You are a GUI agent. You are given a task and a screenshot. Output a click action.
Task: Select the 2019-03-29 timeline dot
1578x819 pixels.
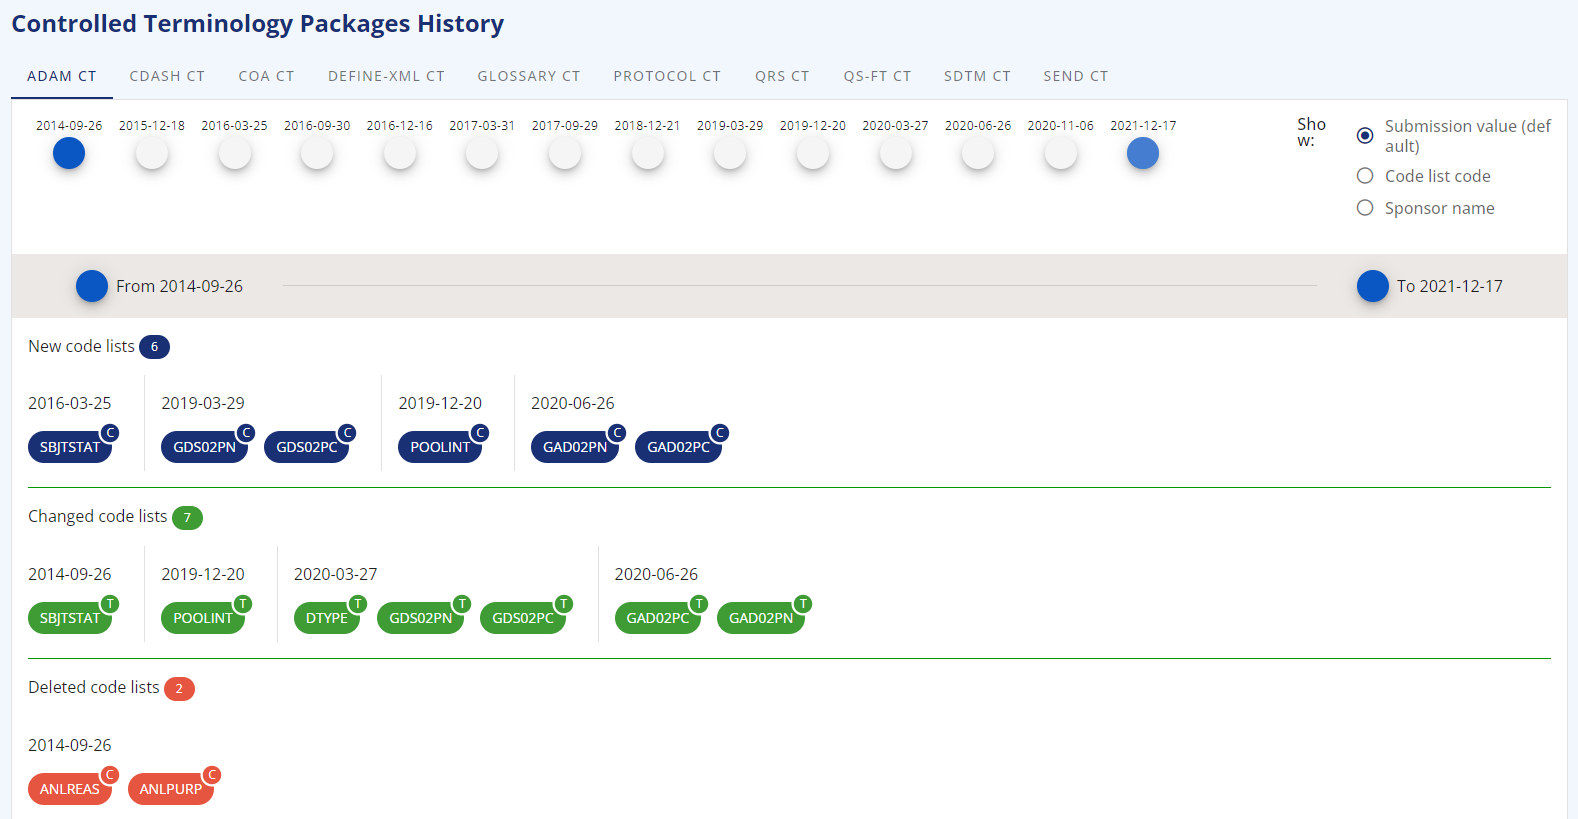coord(730,153)
